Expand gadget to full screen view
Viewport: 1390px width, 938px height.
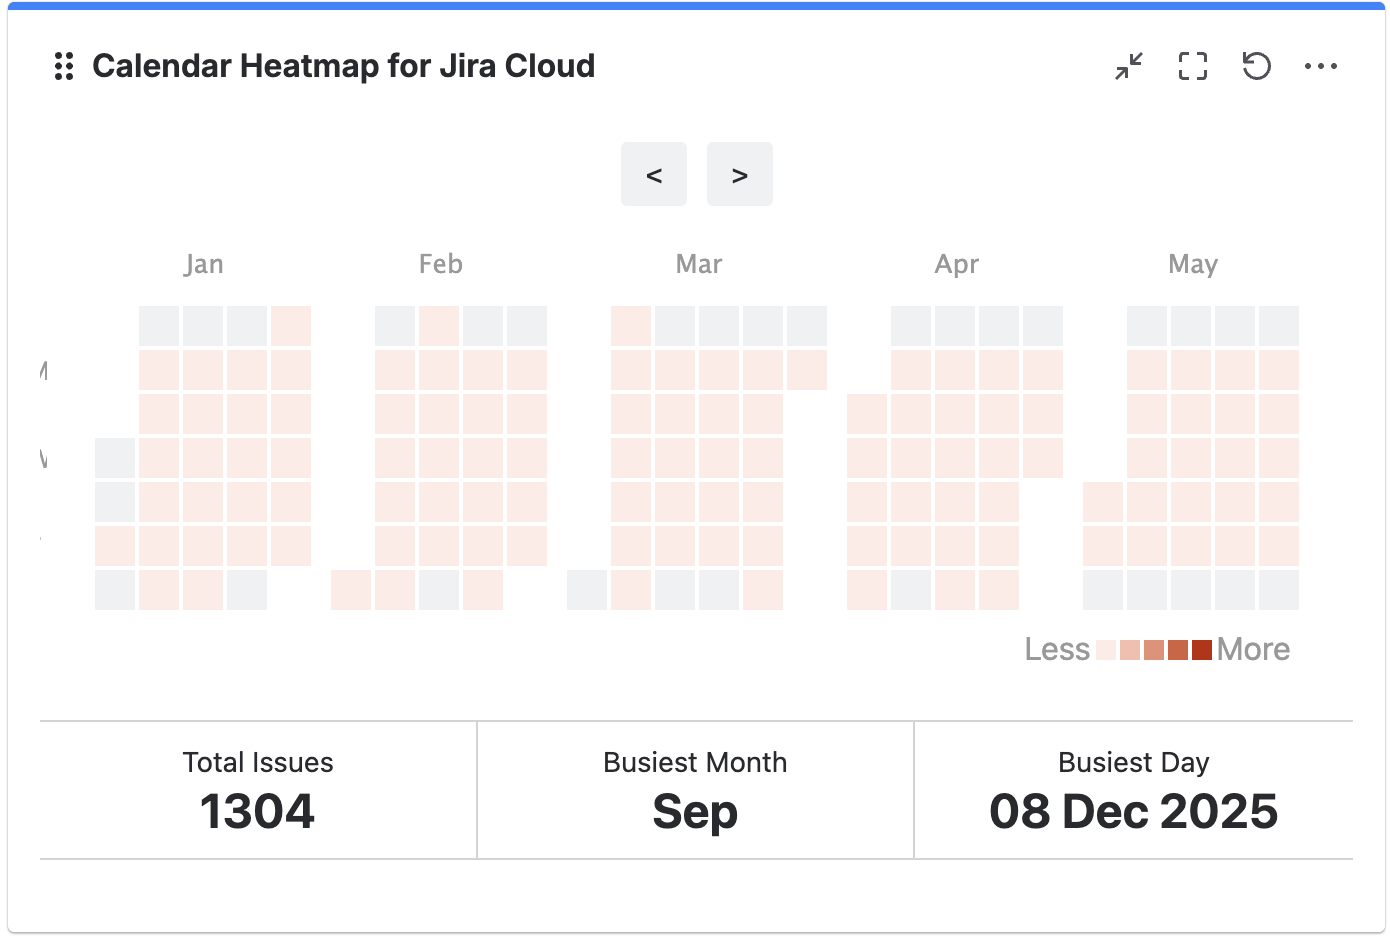(1193, 66)
